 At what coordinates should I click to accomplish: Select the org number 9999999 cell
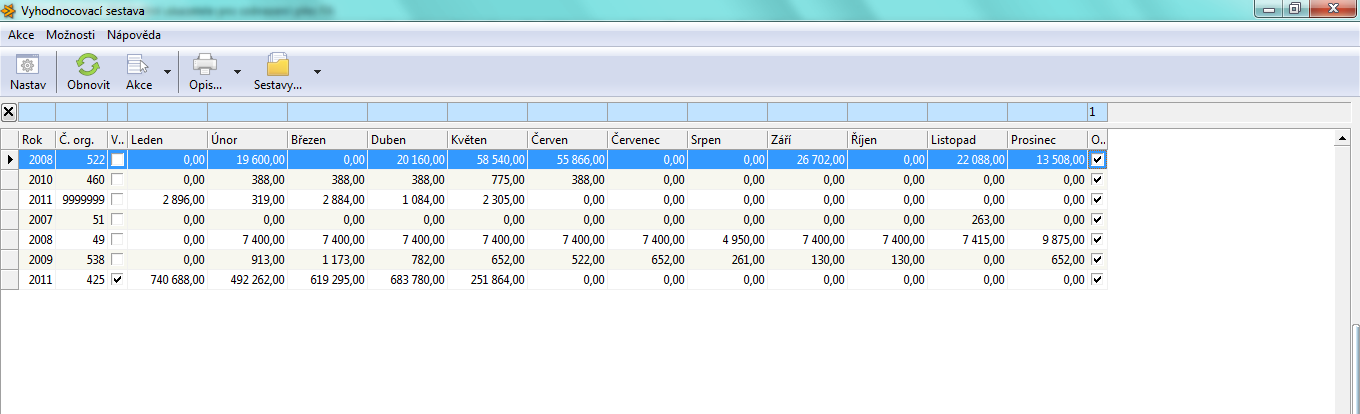pyautogui.click(x=81, y=200)
